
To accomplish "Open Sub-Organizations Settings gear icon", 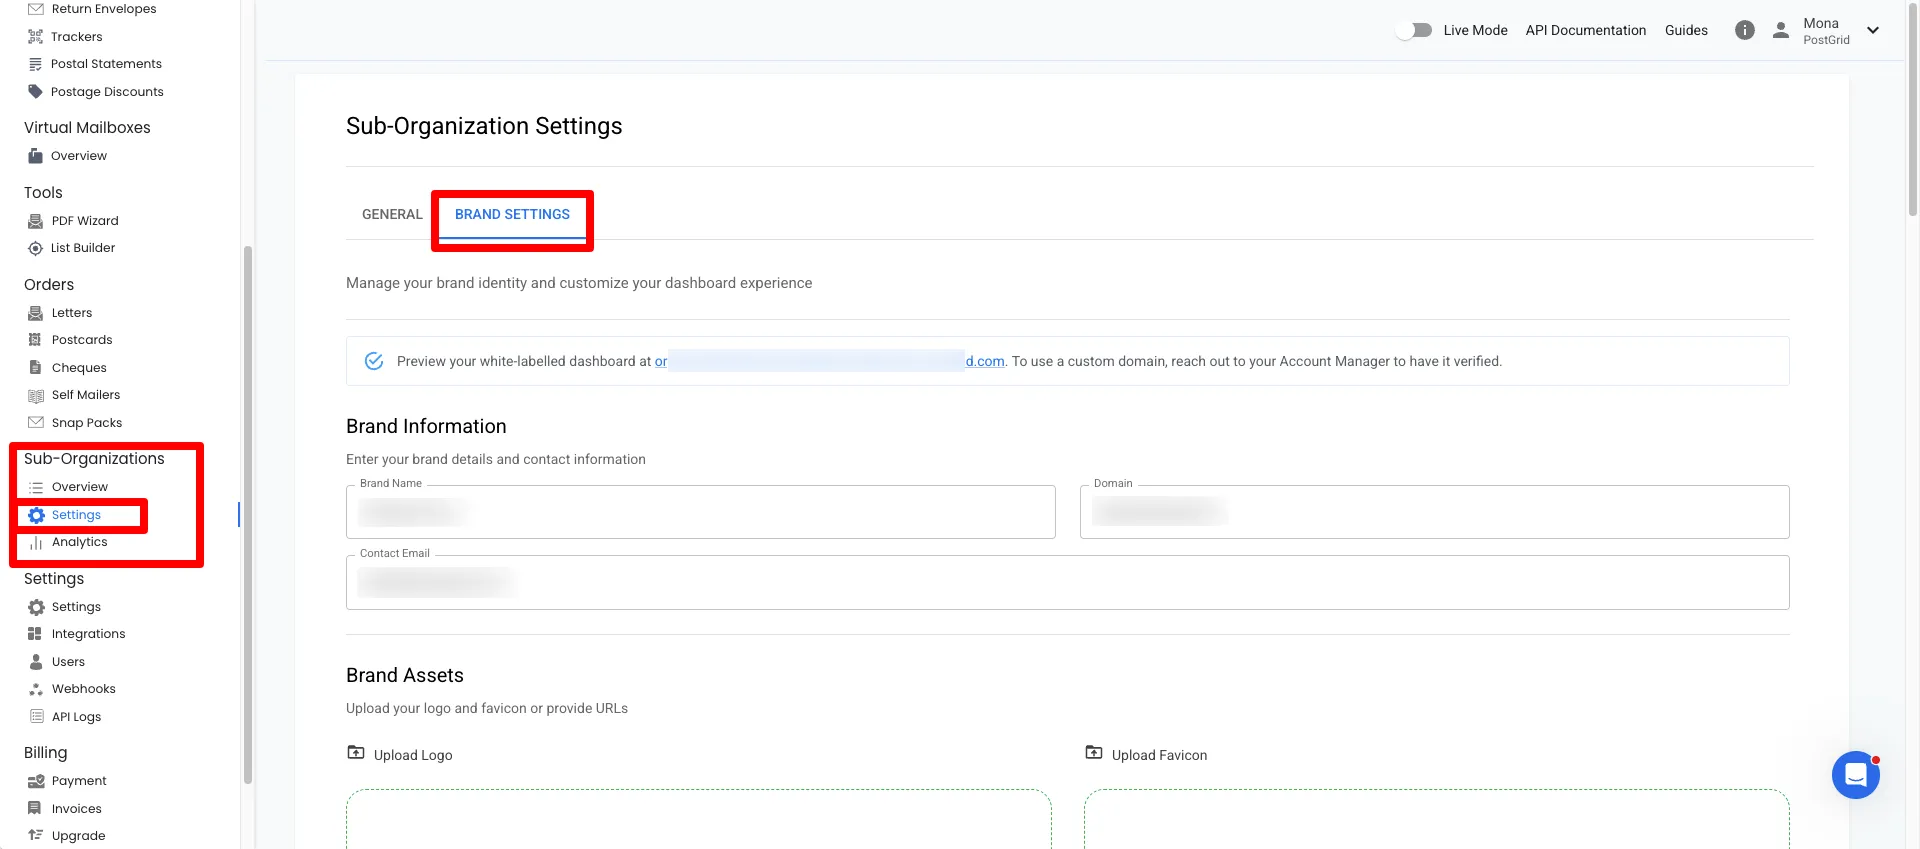I will 36,515.
